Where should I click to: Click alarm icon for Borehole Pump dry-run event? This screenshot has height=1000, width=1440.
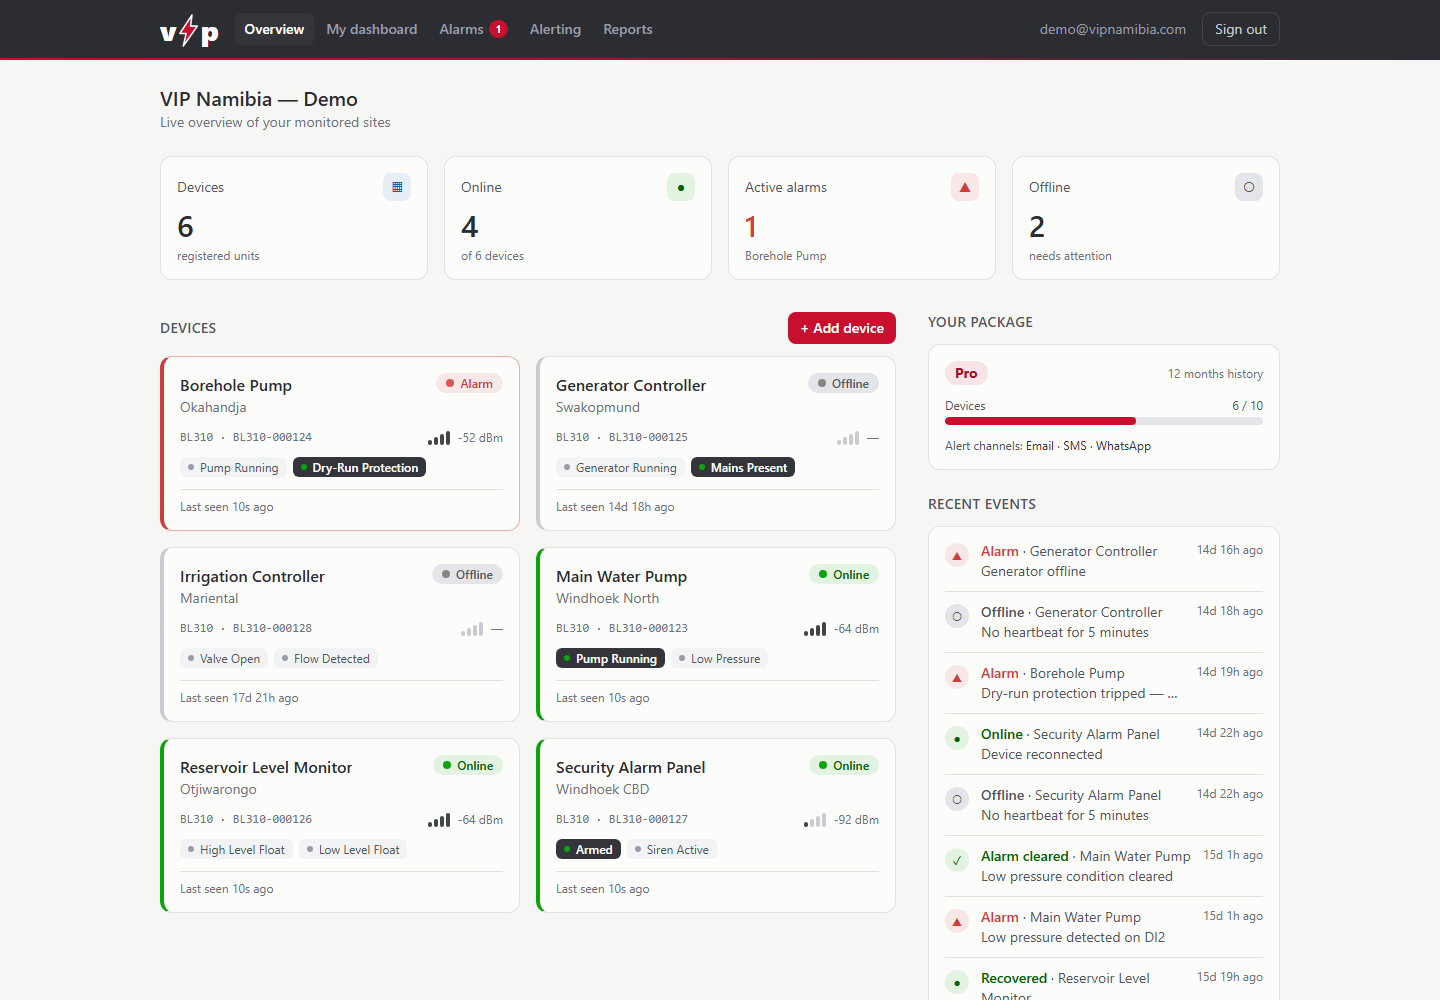[957, 678]
